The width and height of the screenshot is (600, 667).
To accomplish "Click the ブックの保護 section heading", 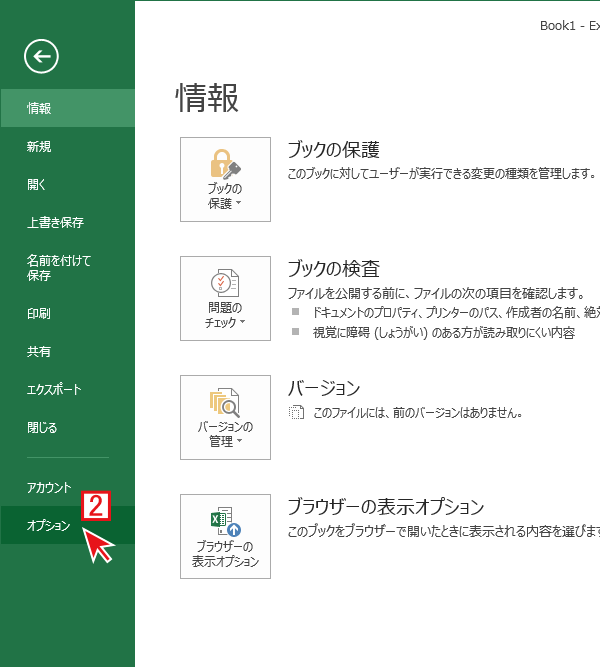I will pos(334,150).
